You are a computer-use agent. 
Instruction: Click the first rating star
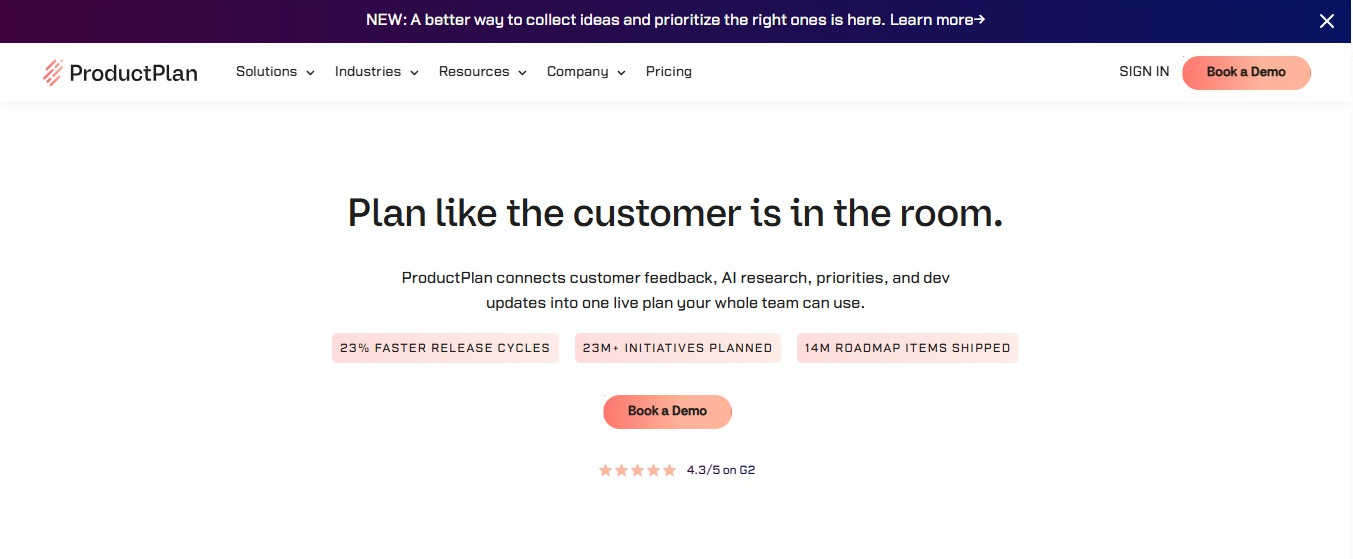pos(605,470)
